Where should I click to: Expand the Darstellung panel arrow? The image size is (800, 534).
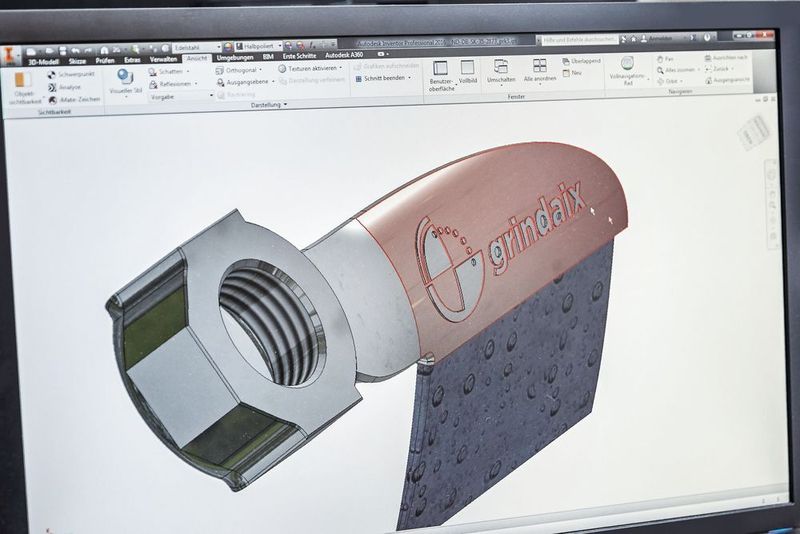pyautogui.click(x=285, y=105)
